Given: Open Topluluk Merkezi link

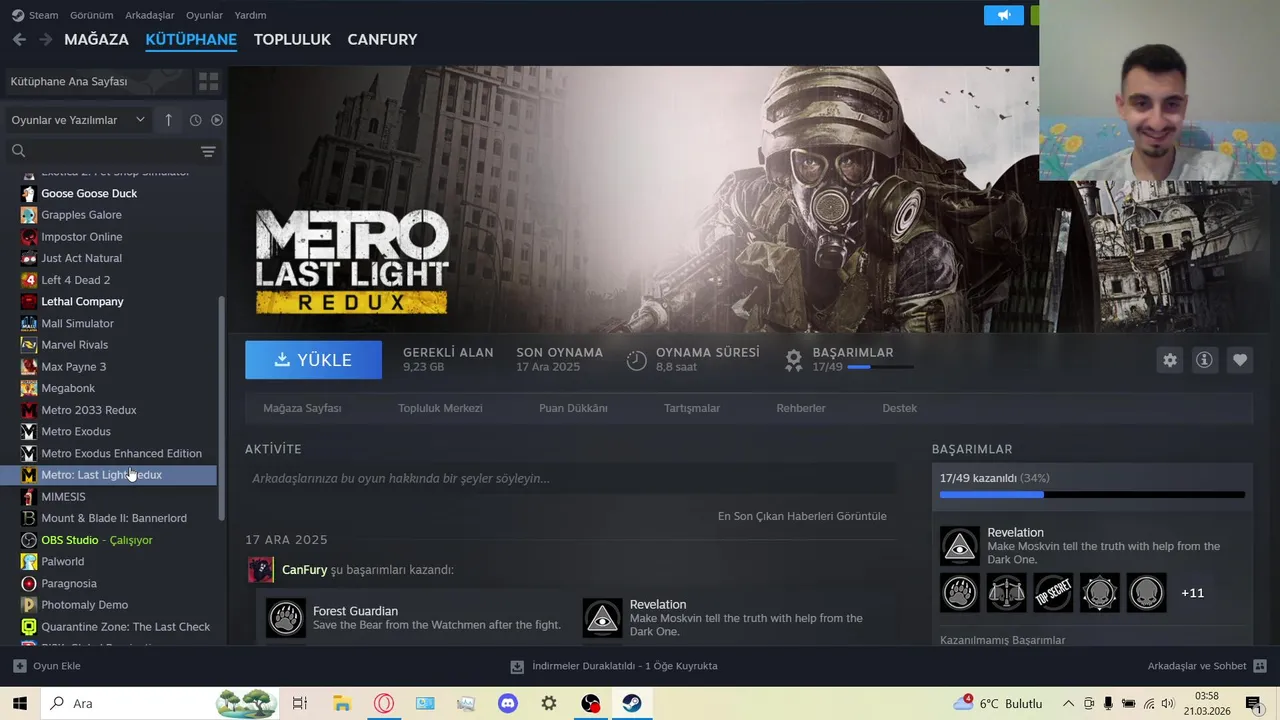Looking at the screenshot, I should (440, 408).
